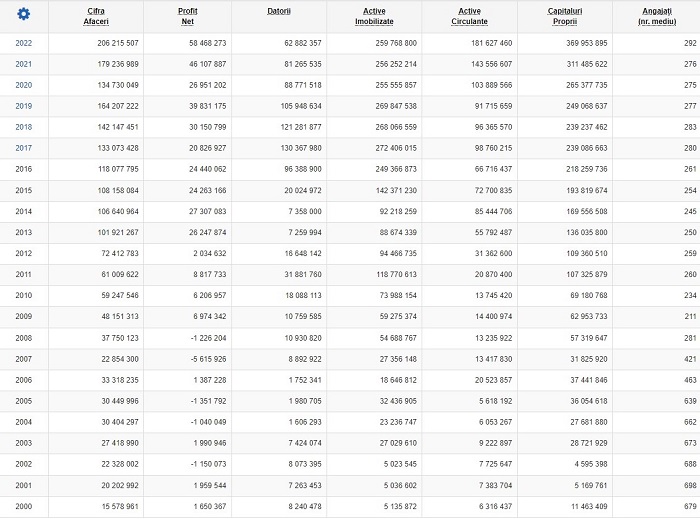This screenshot has width=700, height=519.
Task: Go to the 2020 year link
Action: pyautogui.click(x=24, y=85)
